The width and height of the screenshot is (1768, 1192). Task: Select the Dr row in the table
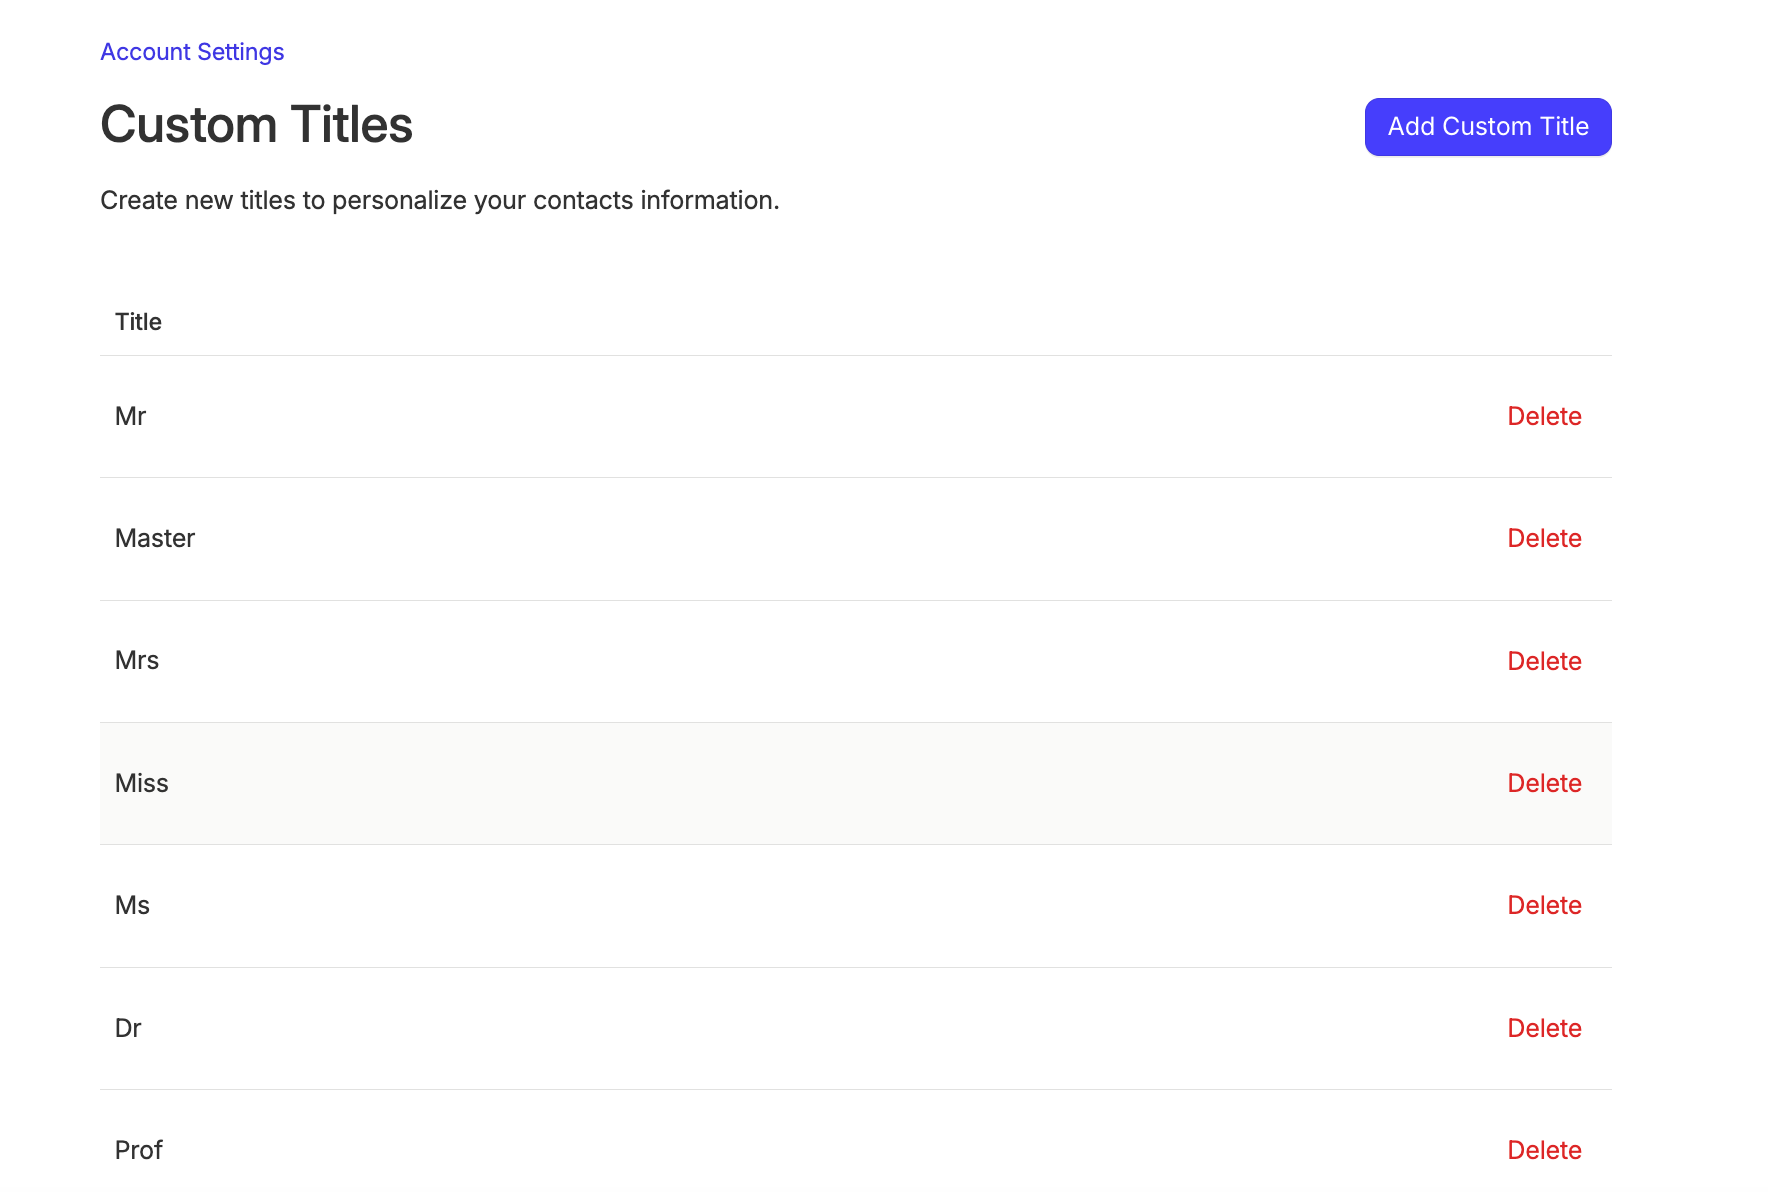pos(700,1027)
